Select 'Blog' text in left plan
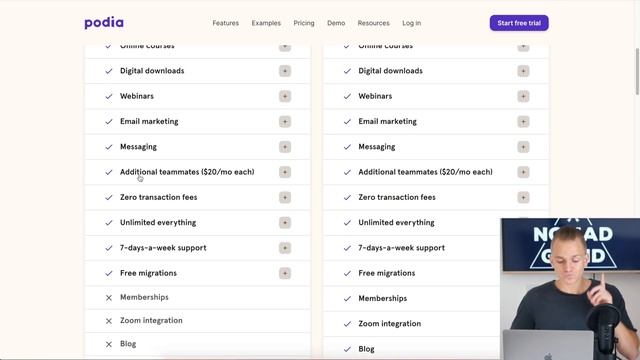Screen dimensions: 640x360 tap(128, 344)
